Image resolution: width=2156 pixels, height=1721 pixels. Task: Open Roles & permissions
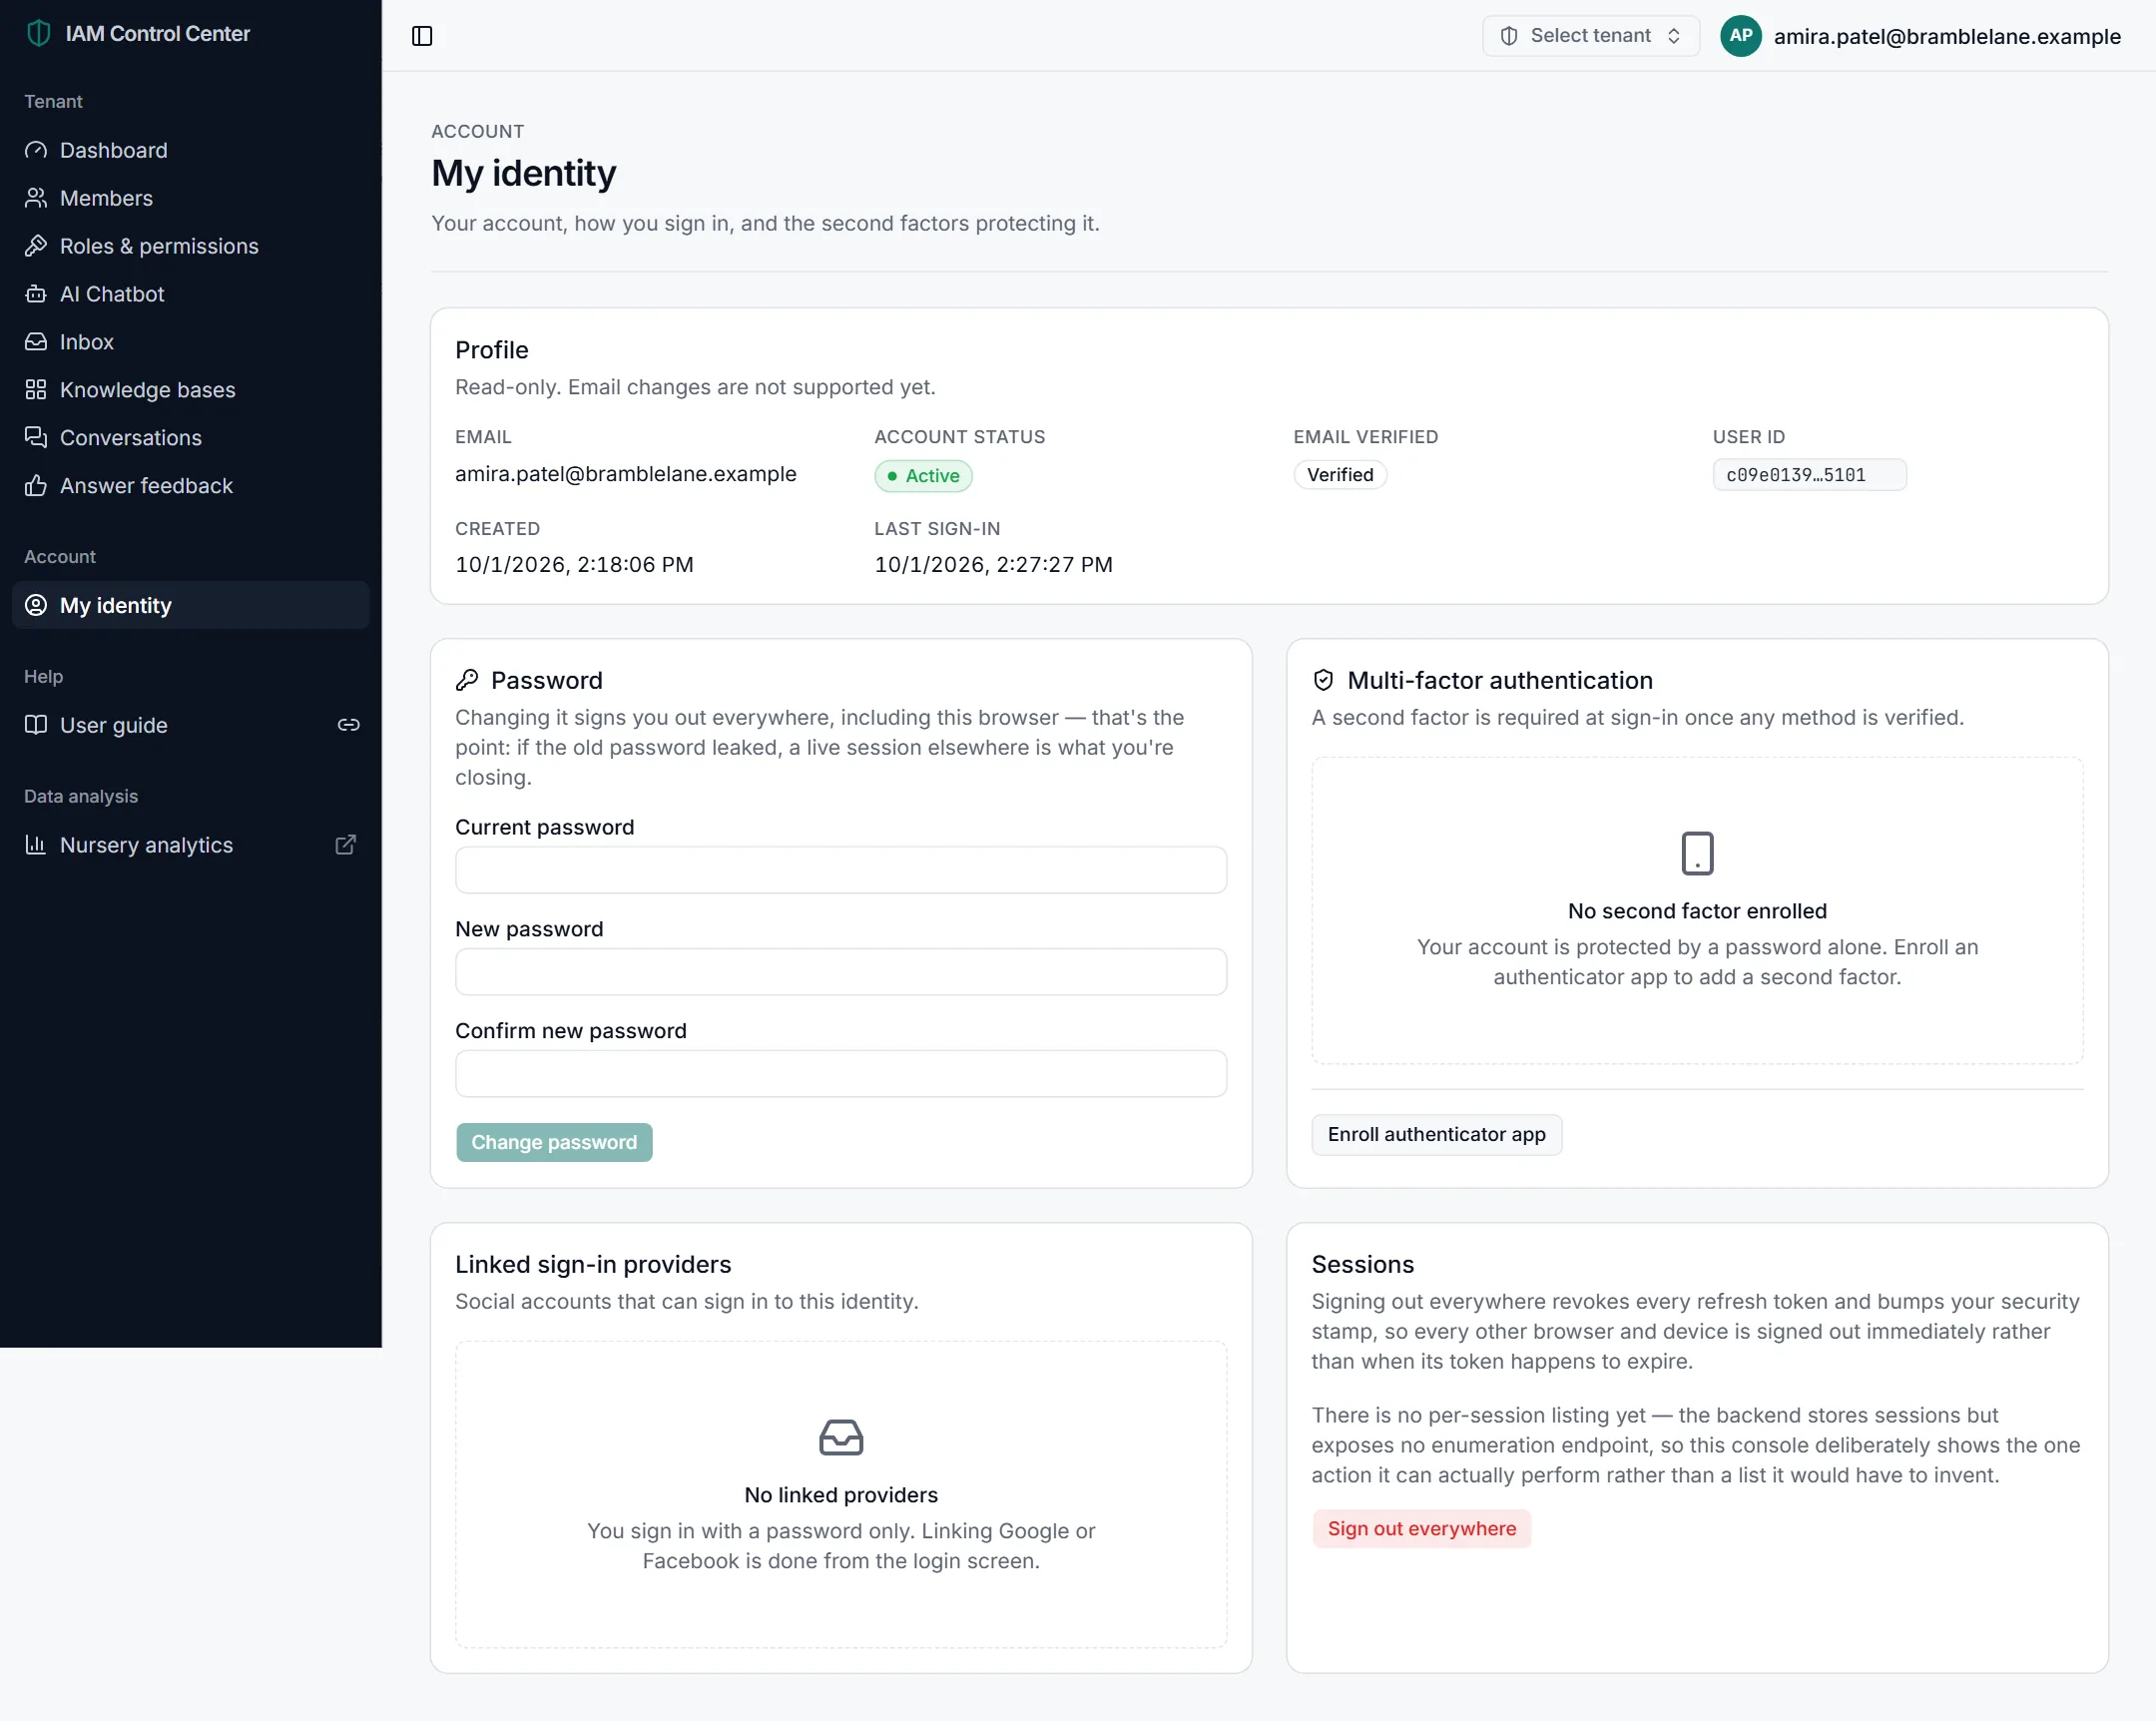[190, 246]
